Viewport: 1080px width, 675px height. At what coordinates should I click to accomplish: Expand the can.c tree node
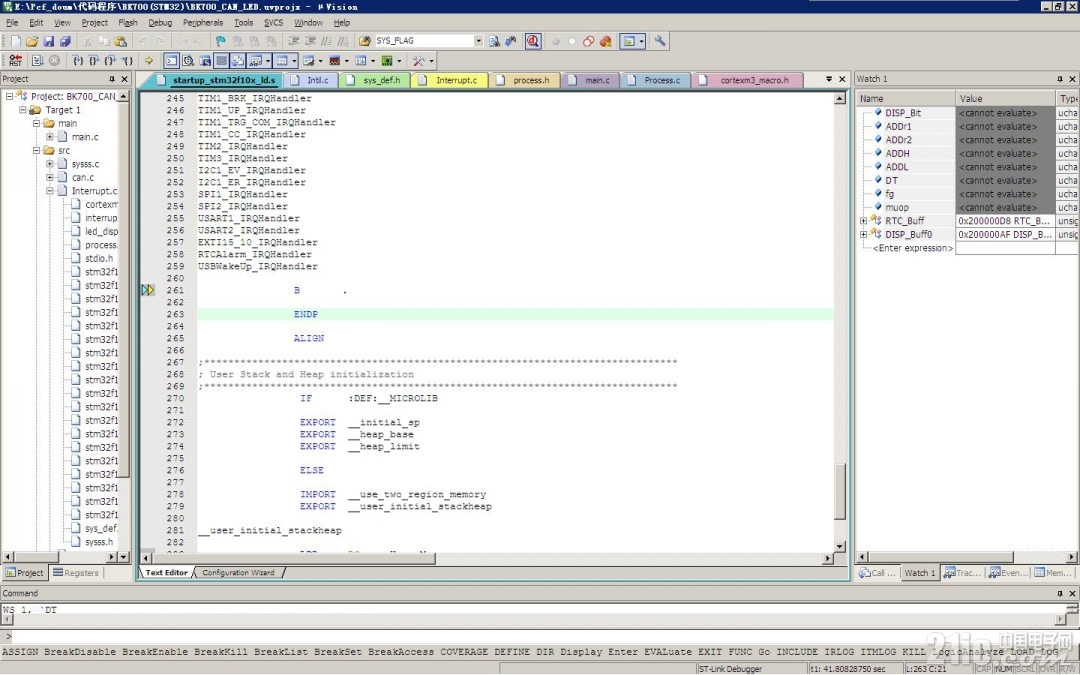tap(50, 177)
